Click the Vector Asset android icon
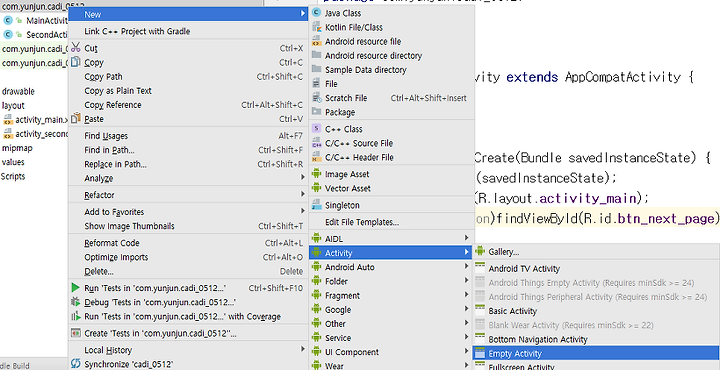Screen dimensions: 720x370 click(316, 188)
